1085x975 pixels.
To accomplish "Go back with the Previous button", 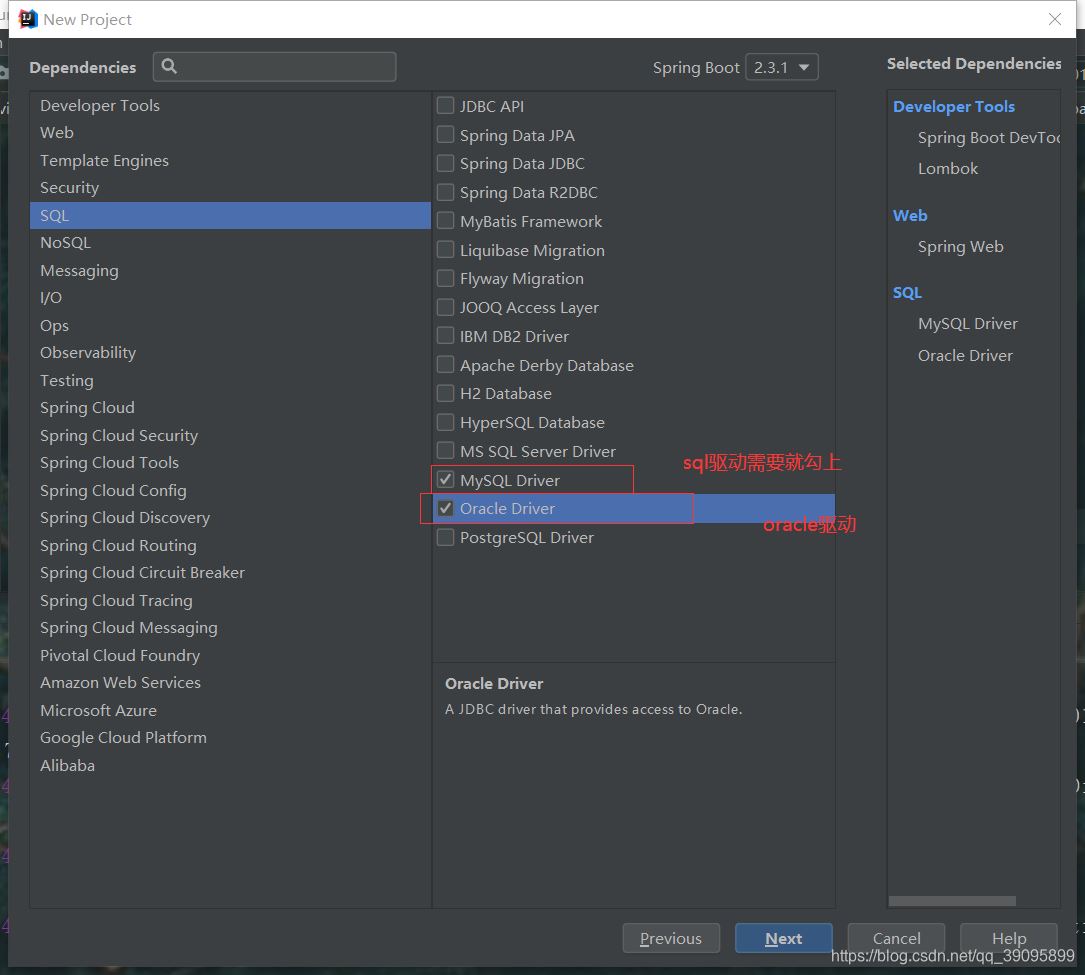I will [671, 938].
